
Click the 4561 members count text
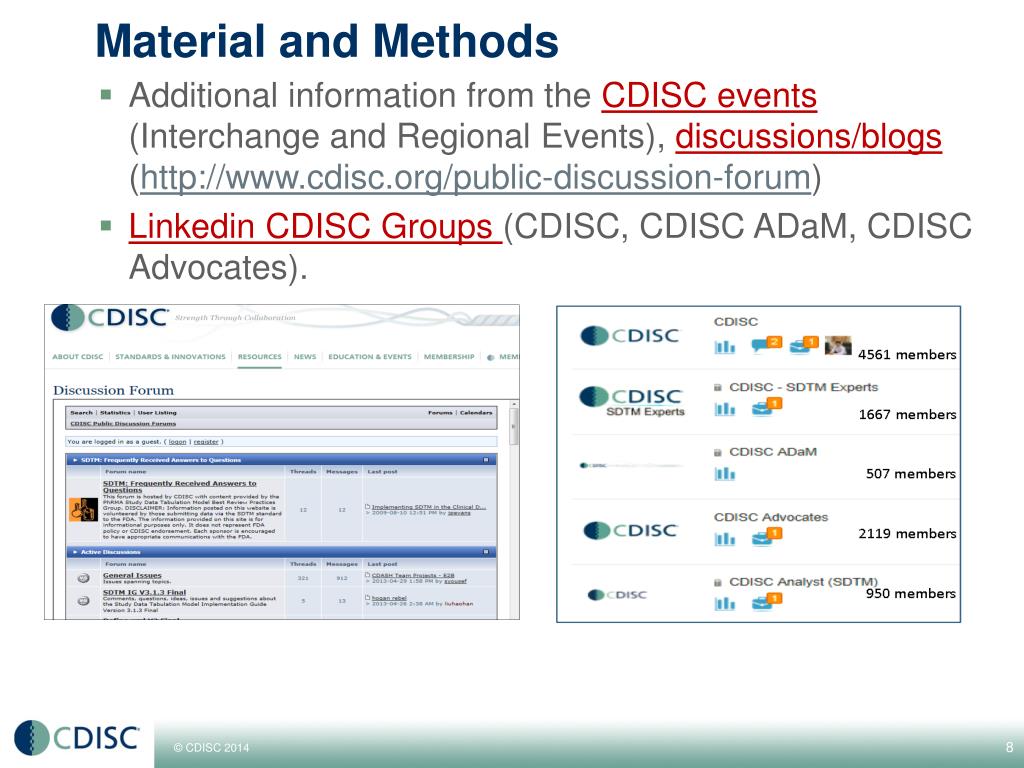(907, 355)
